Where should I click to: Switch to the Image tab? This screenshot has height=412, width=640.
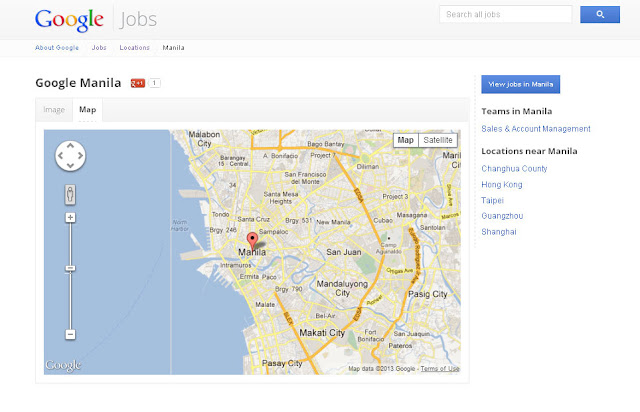click(54, 109)
